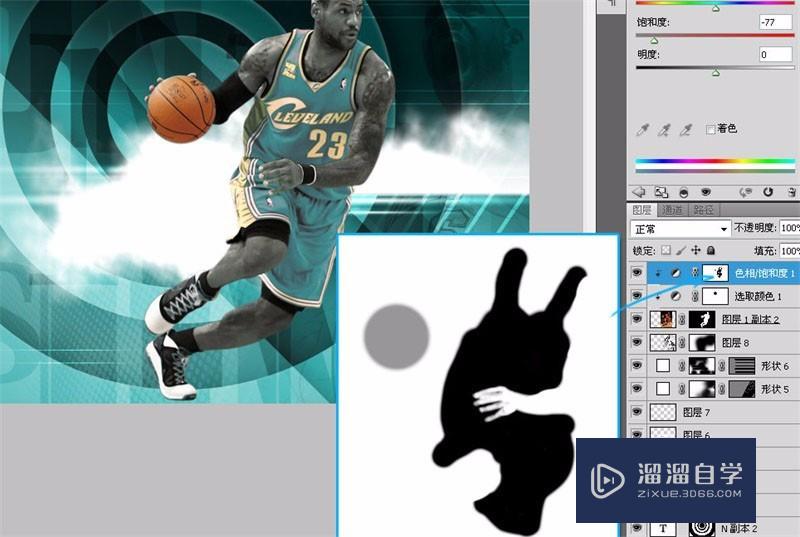
Task: Hide the 图层 8 layer
Action: point(637,342)
